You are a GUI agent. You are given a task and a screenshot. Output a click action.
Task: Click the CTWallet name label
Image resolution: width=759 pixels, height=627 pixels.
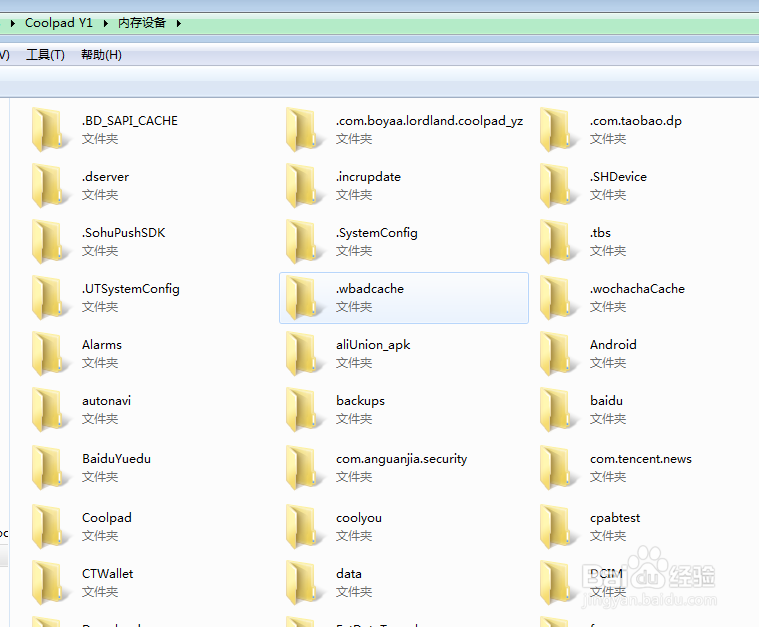point(107,574)
